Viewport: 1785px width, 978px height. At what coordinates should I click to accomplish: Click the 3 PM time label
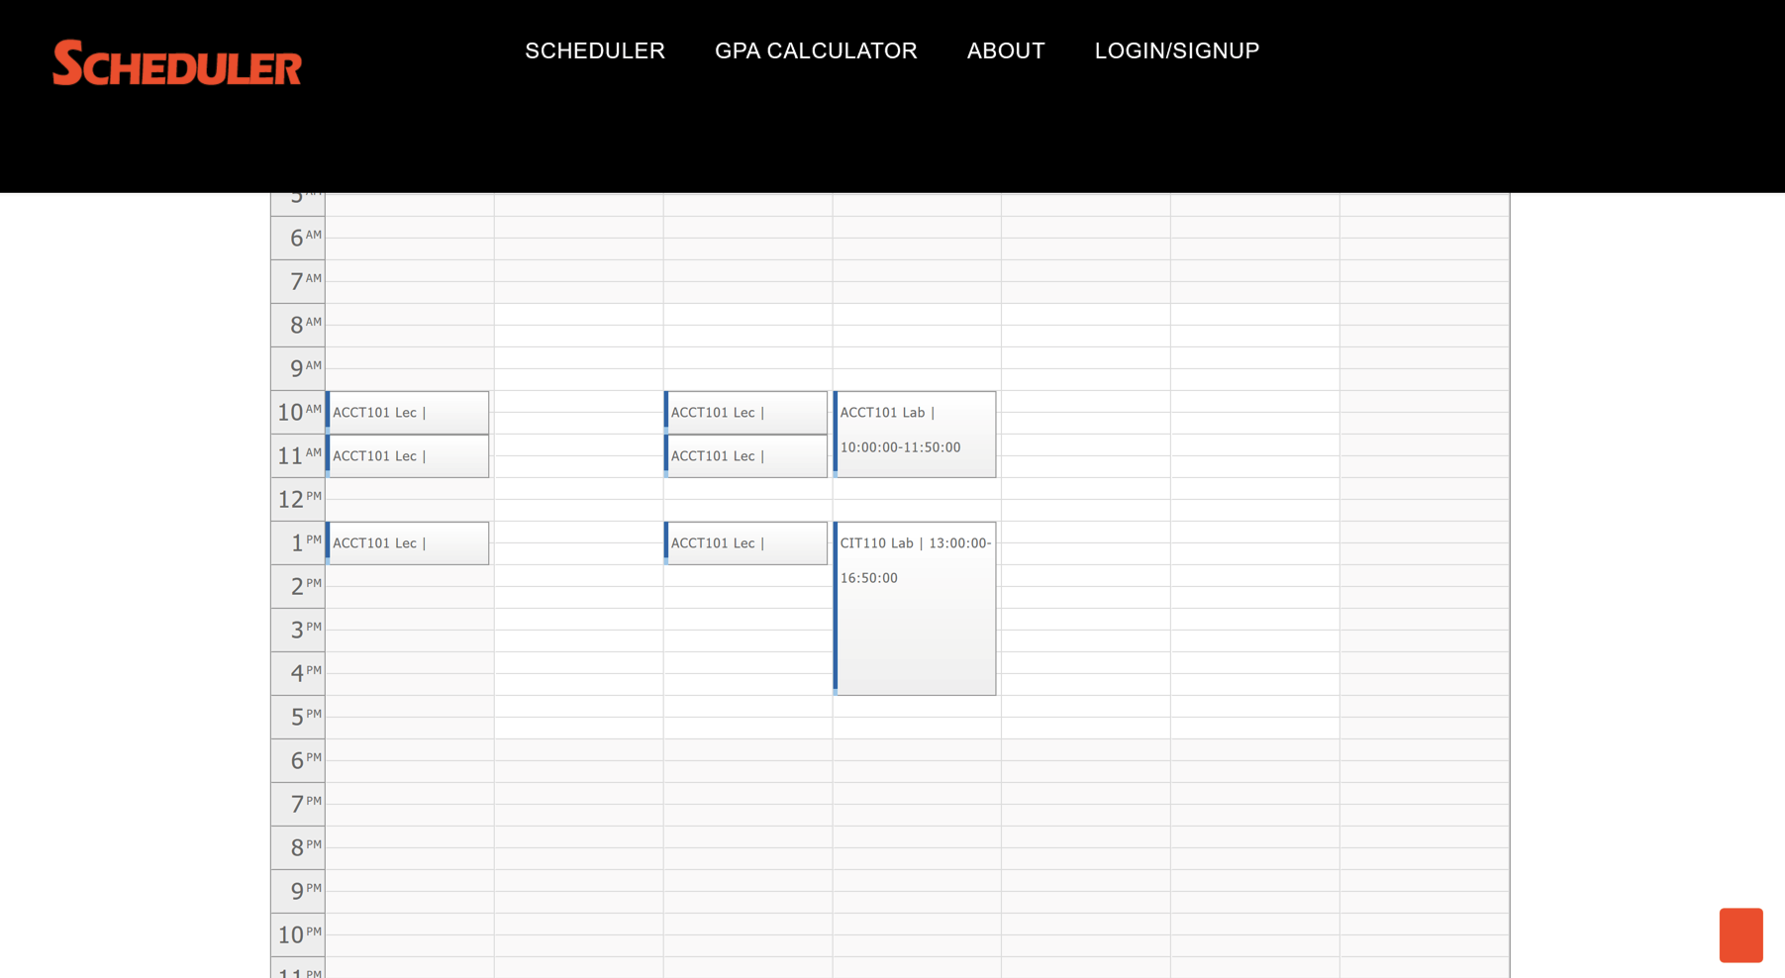[298, 630]
